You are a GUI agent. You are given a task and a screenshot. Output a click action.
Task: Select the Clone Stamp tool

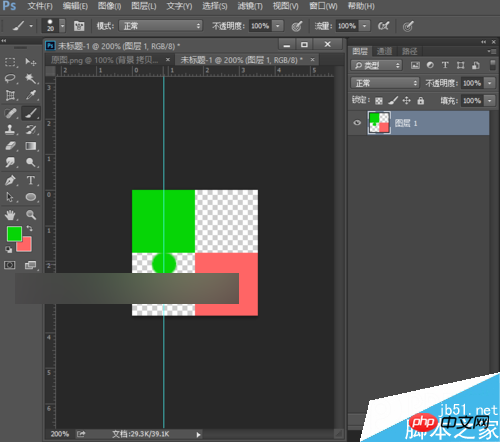(x=10, y=129)
